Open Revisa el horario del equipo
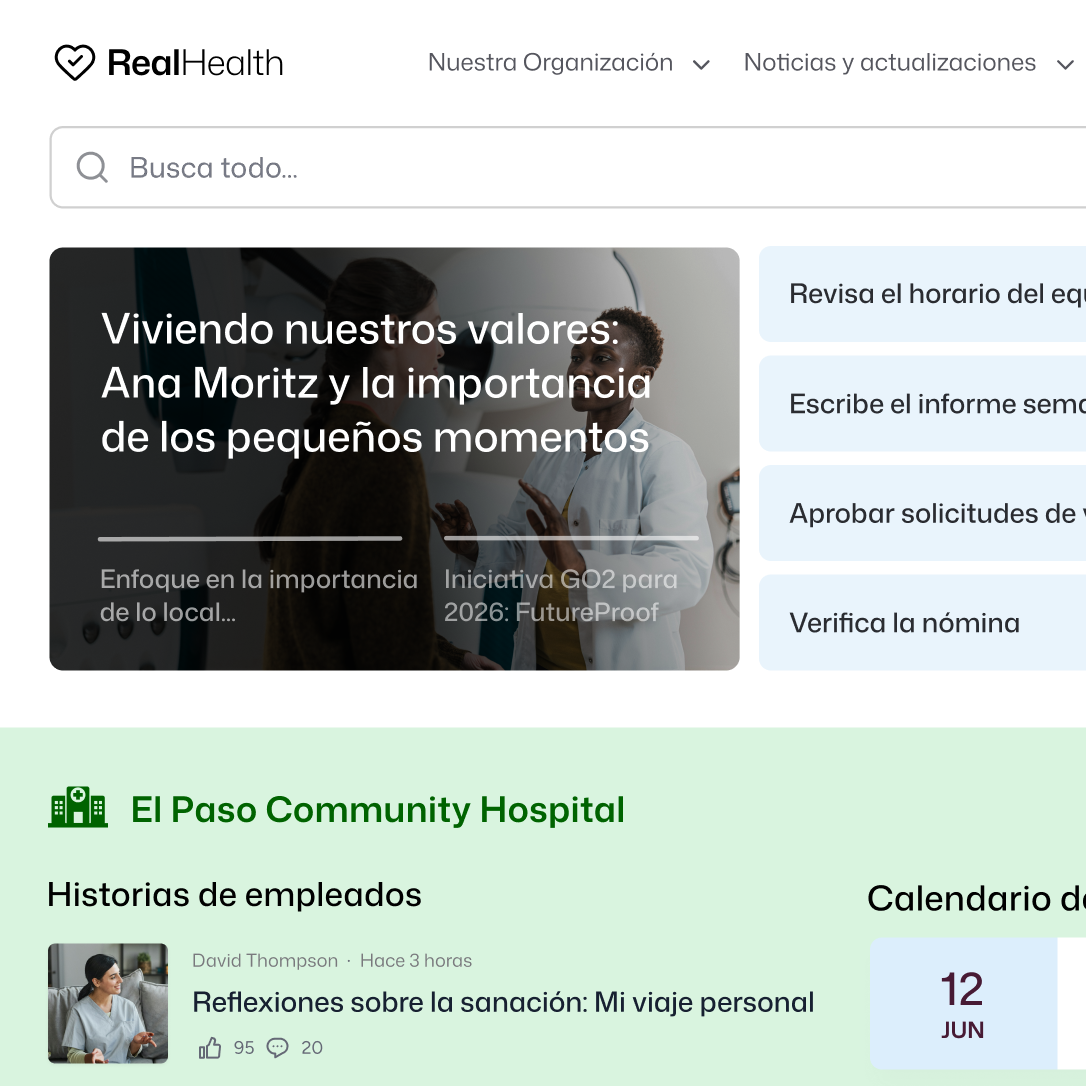 click(x=923, y=294)
